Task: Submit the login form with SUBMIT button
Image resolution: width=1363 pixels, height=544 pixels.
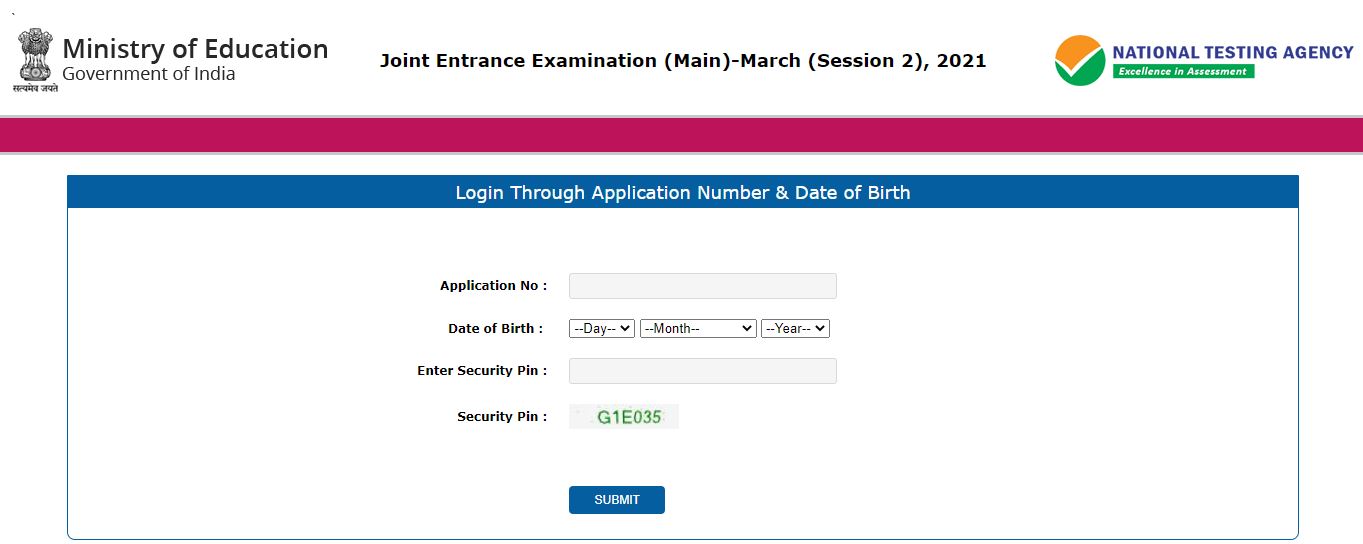Action: (x=616, y=500)
